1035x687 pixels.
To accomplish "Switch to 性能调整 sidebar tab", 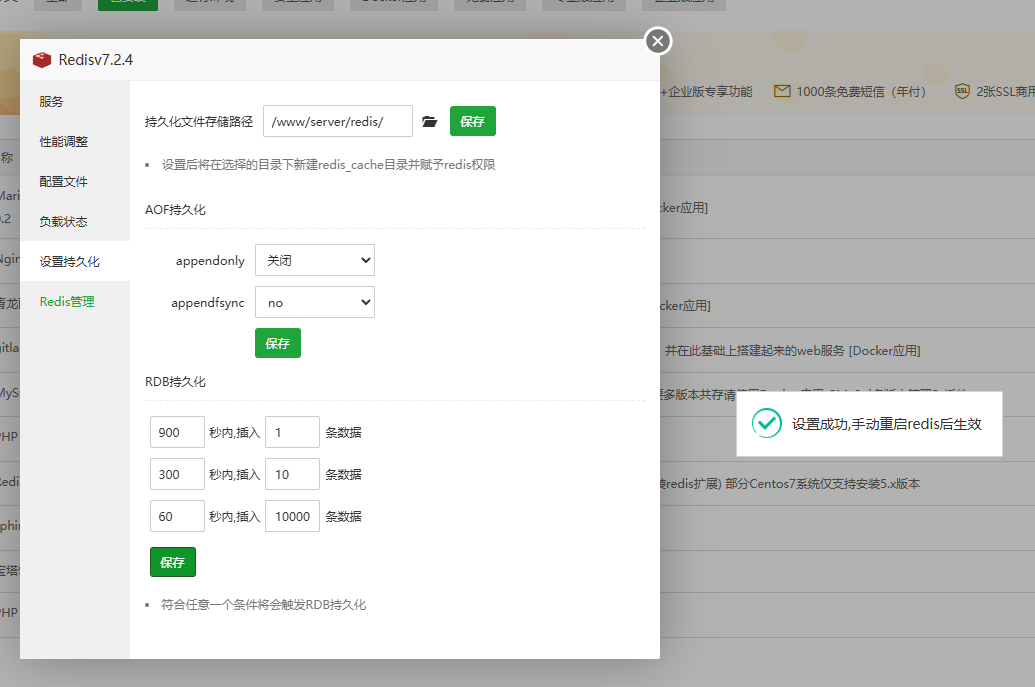I will click(75, 141).
